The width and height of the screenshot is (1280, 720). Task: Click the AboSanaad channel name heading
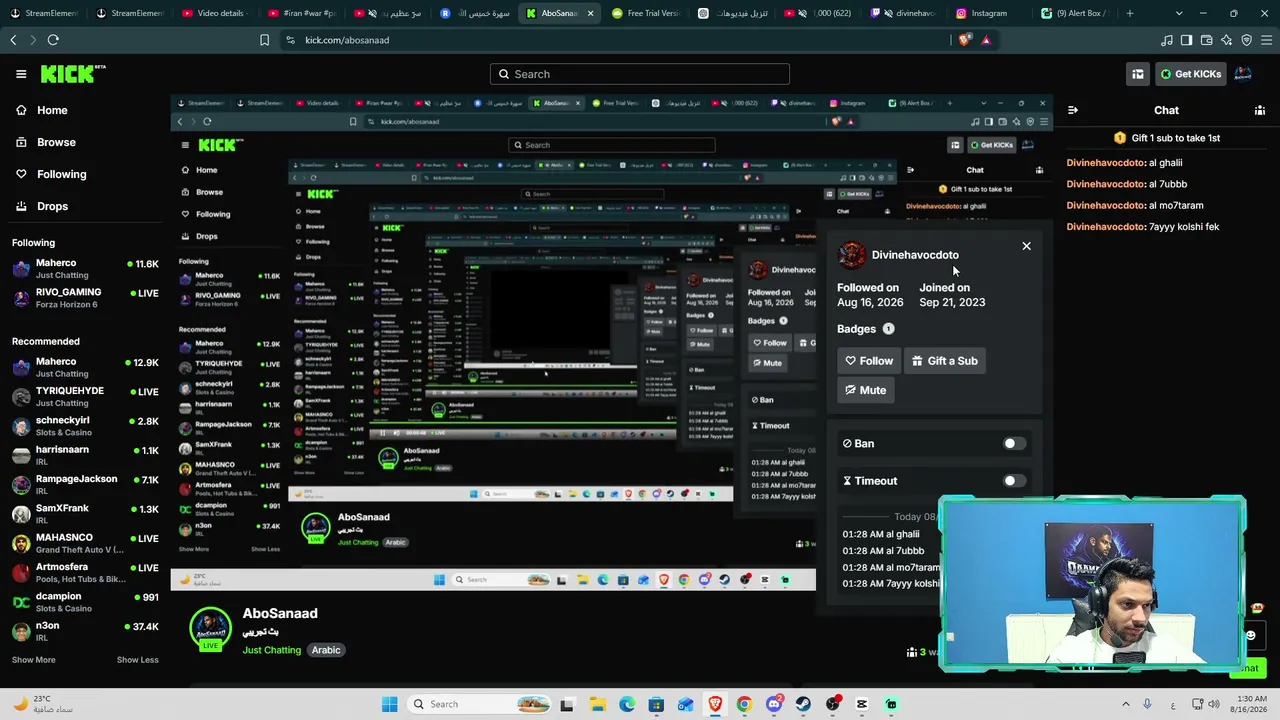280,613
